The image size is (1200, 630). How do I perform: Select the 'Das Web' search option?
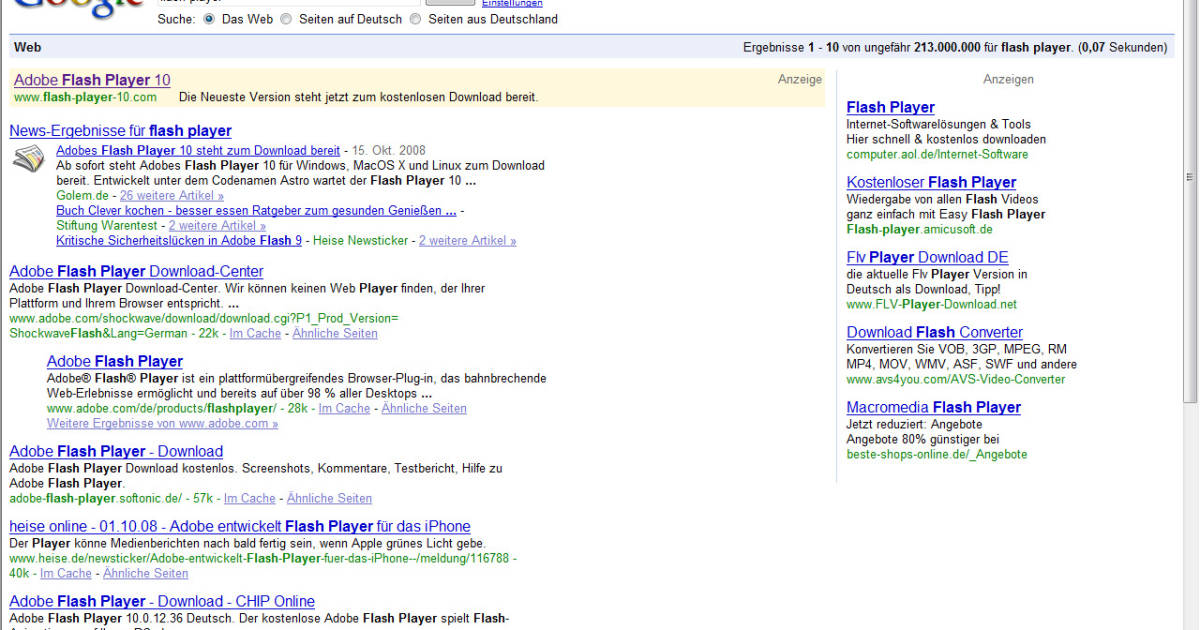209,19
